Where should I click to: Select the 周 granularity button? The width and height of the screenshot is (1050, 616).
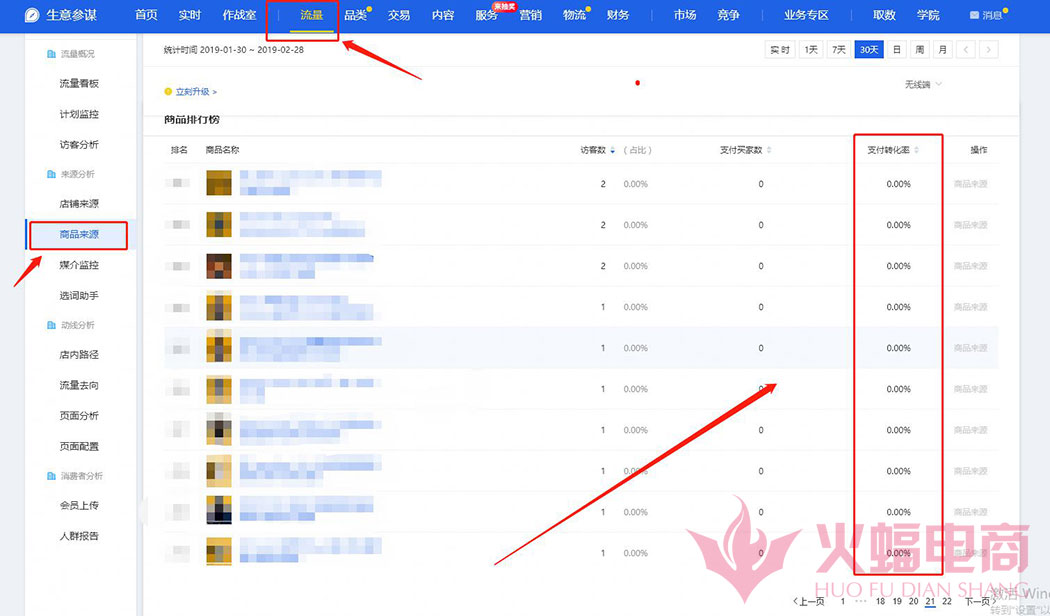point(919,50)
